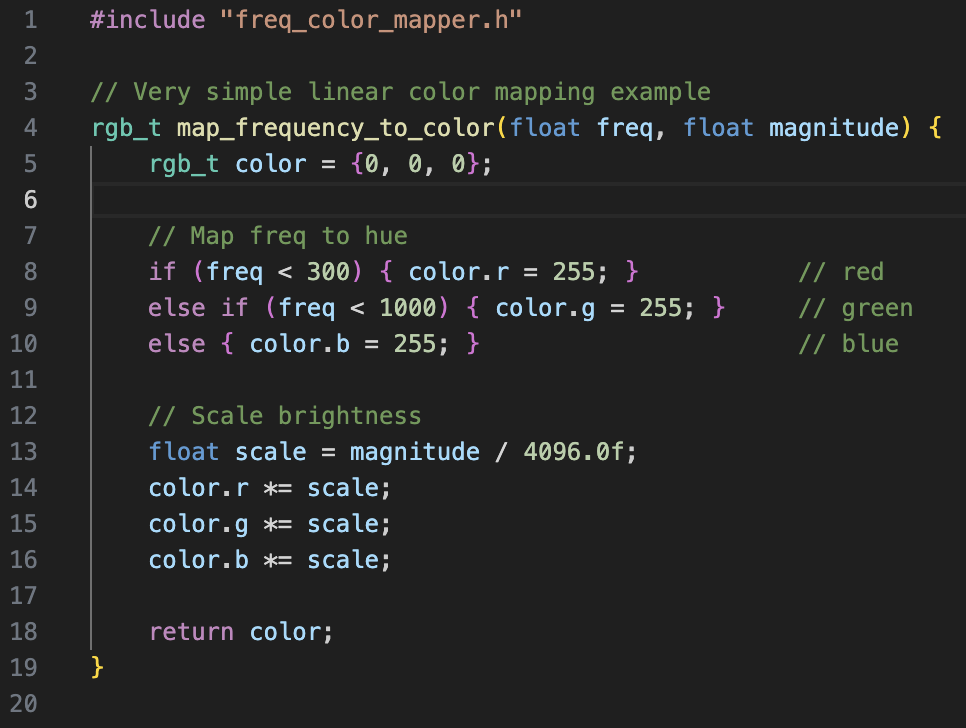Place cursor on the magnitude parameter in signature

click(834, 128)
